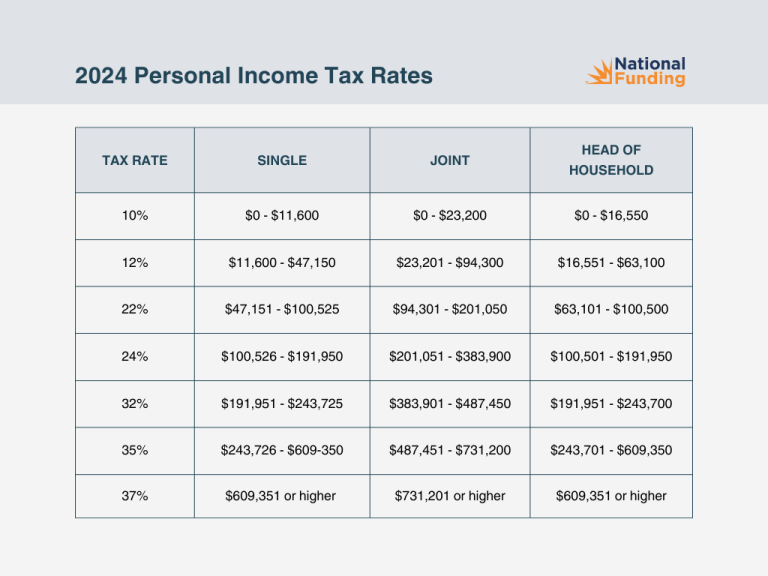The image size is (768, 576).
Task: Click the National Funding starburst logo icon
Action: 597,72
